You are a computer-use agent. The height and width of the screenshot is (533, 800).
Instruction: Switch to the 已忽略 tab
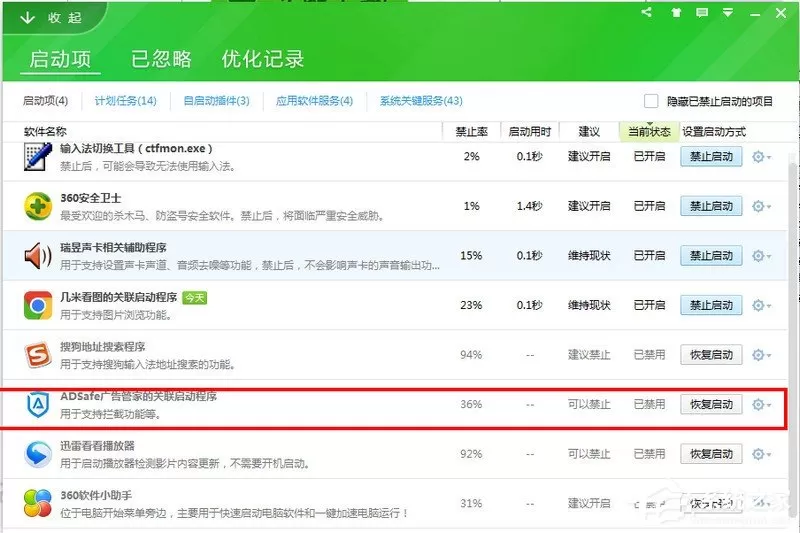tap(161, 59)
